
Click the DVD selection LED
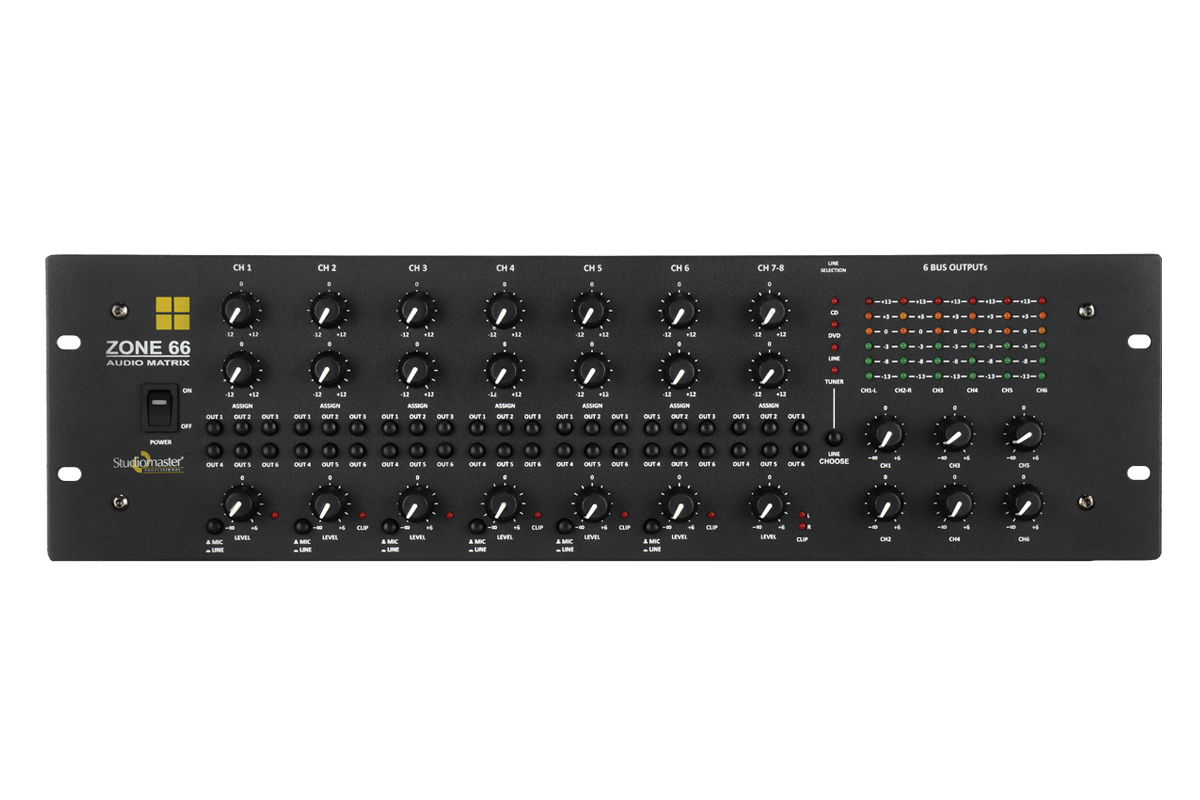[834, 324]
